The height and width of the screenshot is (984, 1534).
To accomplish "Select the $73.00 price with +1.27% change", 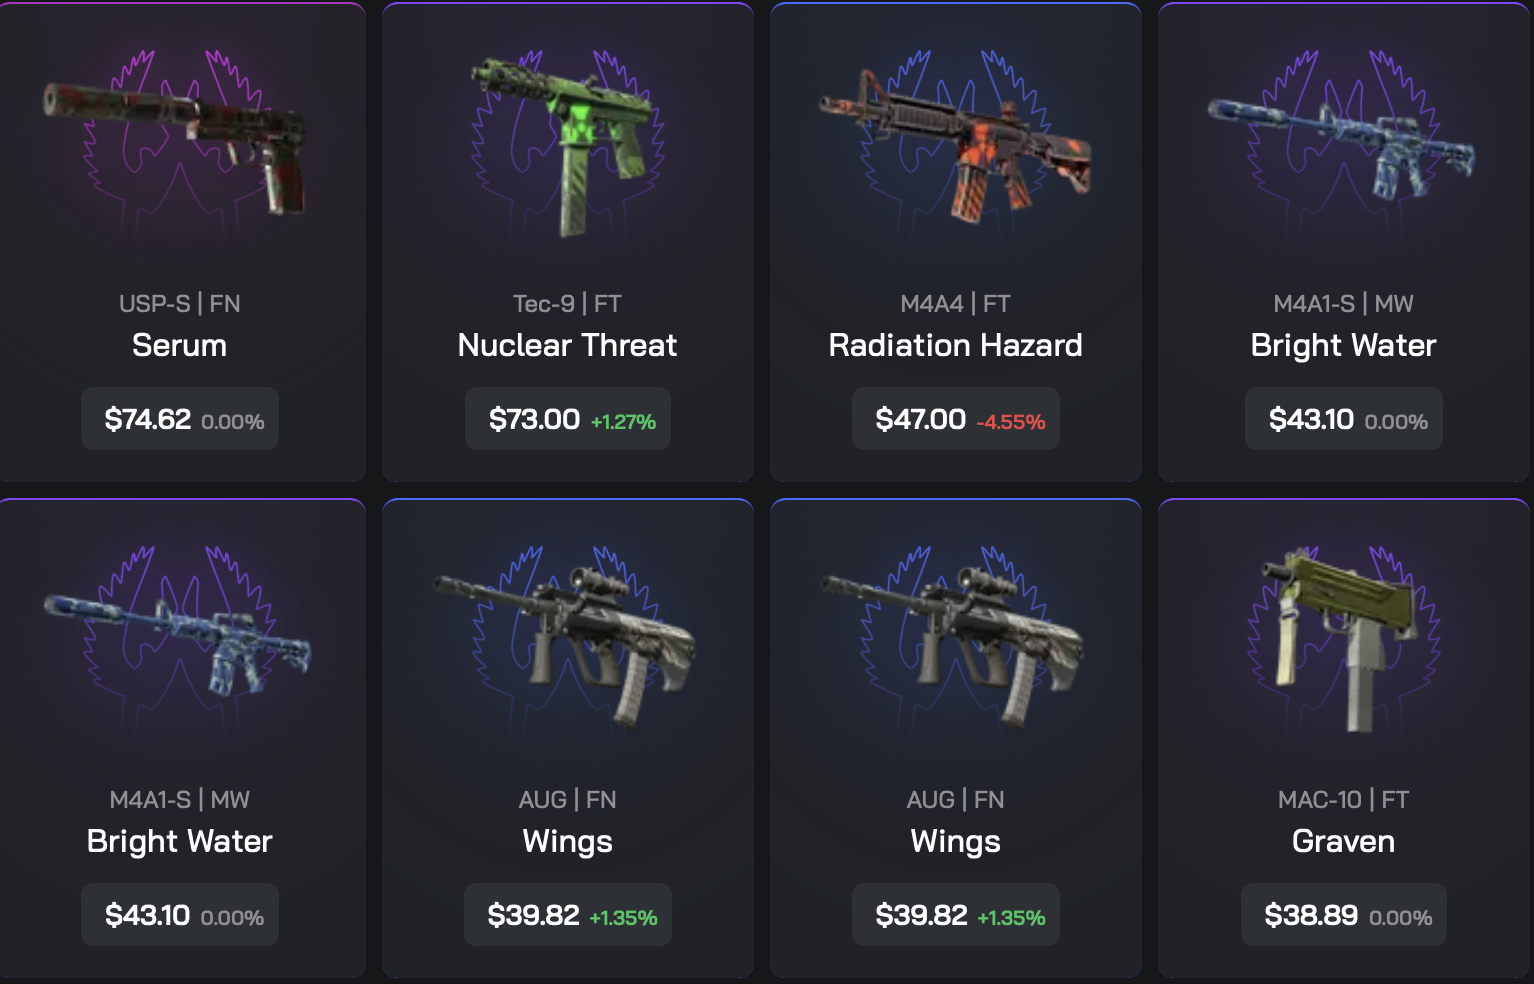I will click(568, 419).
